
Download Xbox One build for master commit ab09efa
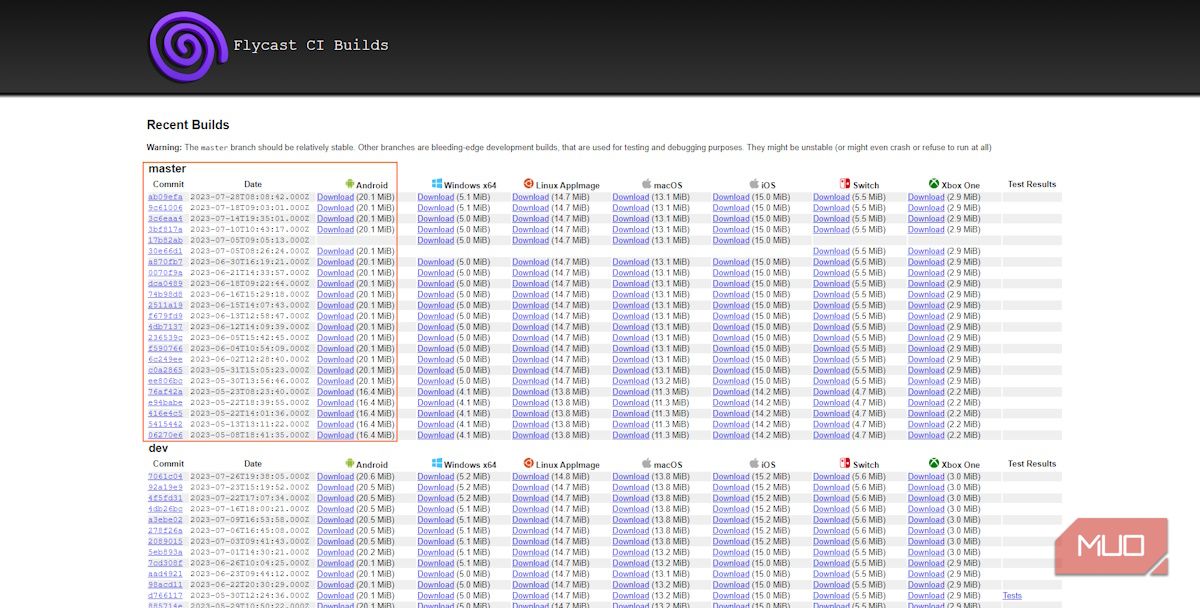(926, 197)
